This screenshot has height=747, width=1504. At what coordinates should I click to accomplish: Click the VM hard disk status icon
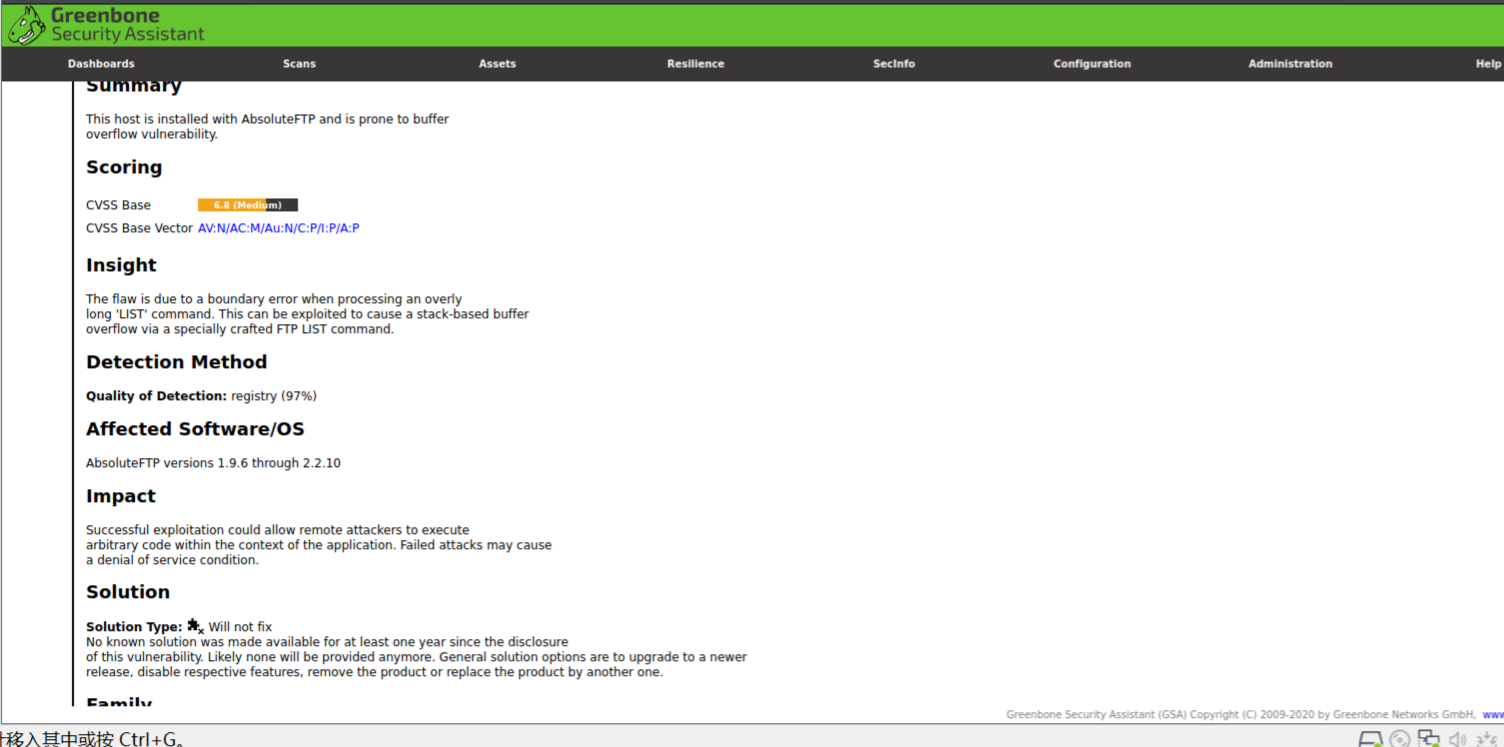point(1370,739)
